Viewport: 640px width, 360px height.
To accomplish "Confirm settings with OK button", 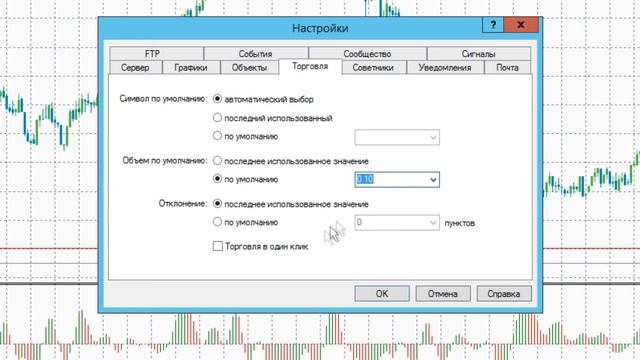I will coord(382,293).
